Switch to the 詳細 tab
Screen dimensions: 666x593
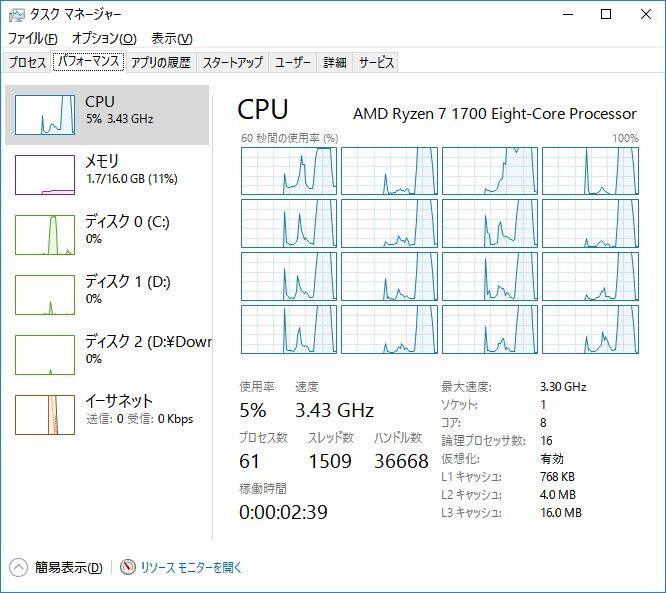(x=334, y=62)
